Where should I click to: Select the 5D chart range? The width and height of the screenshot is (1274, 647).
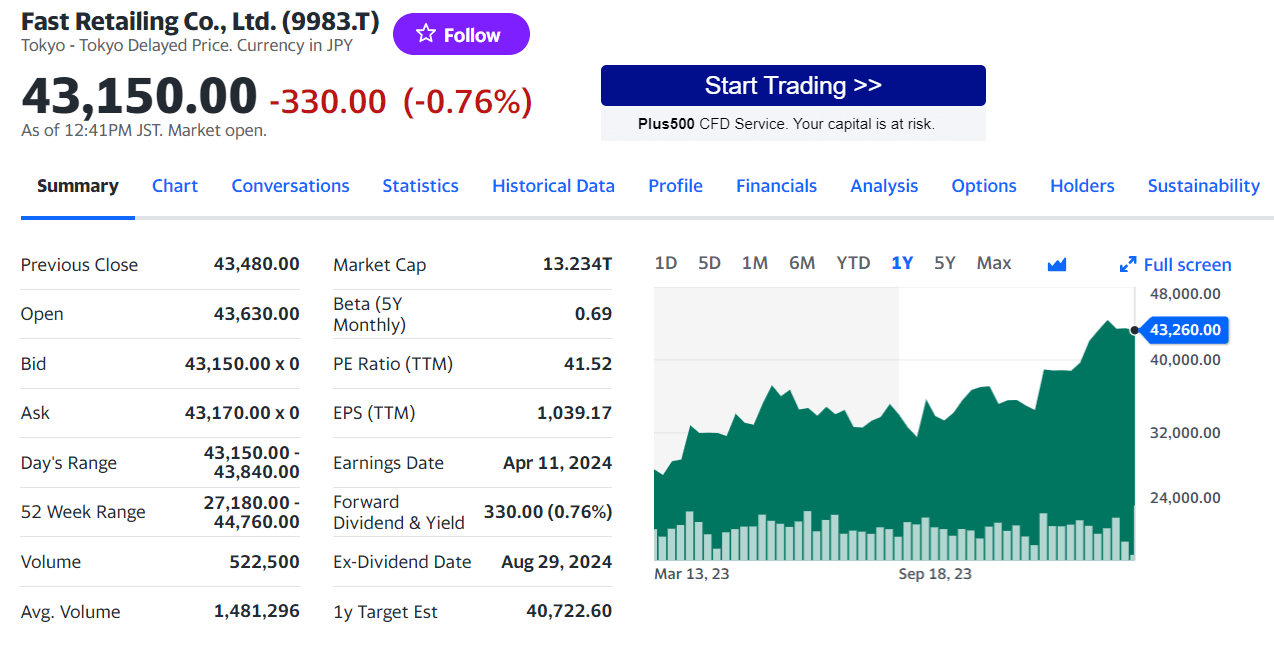(709, 263)
